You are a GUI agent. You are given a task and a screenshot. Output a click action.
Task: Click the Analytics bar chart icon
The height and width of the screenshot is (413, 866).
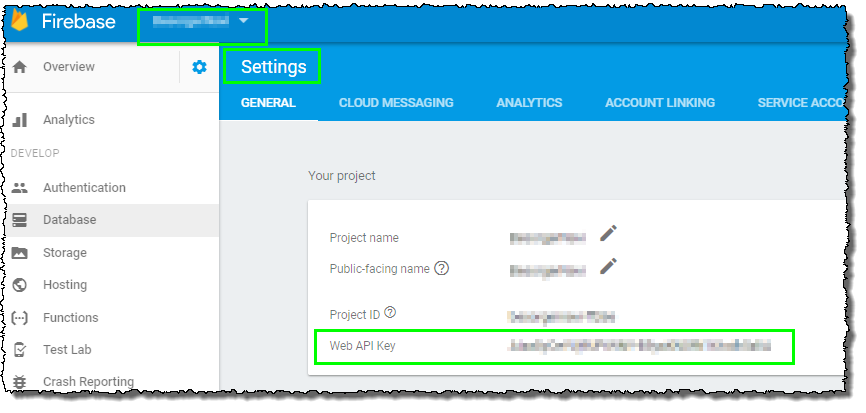(20, 120)
